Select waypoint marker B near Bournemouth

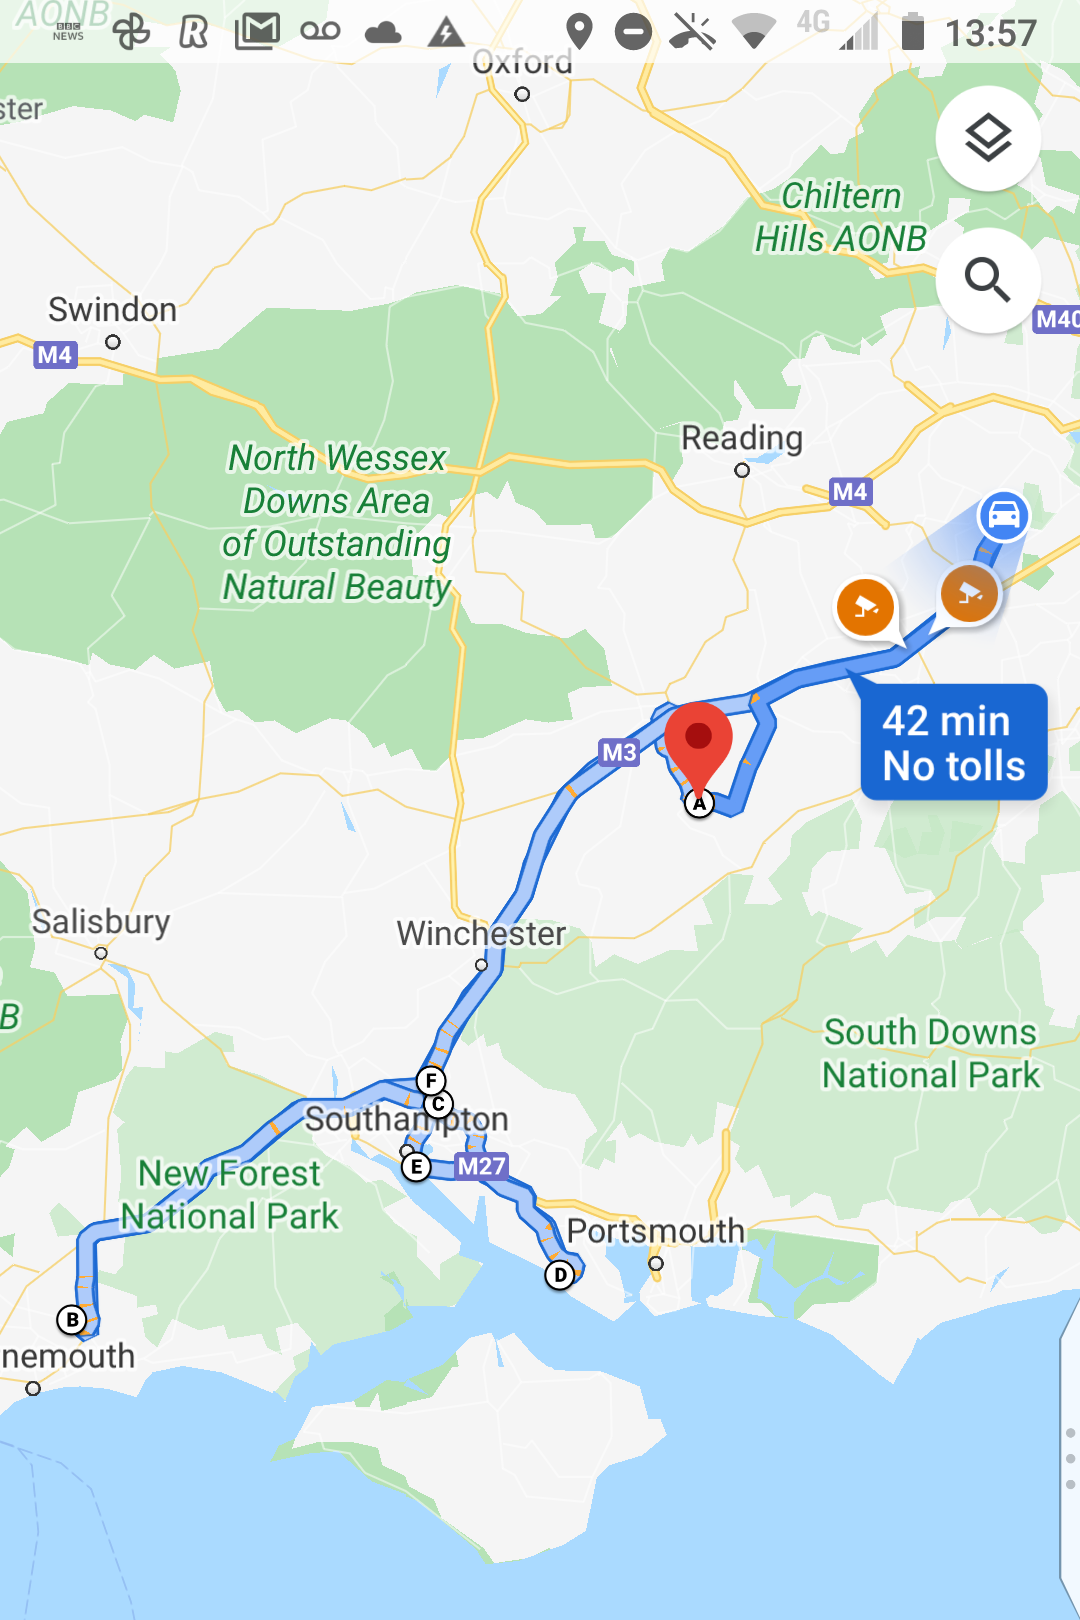pyautogui.click(x=72, y=1320)
